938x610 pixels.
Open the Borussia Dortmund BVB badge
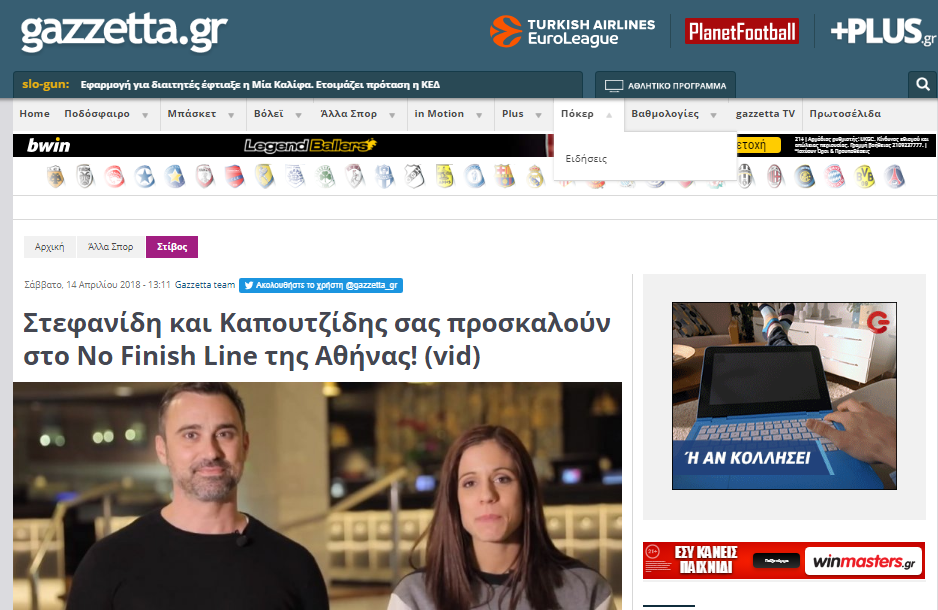click(x=865, y=177)
